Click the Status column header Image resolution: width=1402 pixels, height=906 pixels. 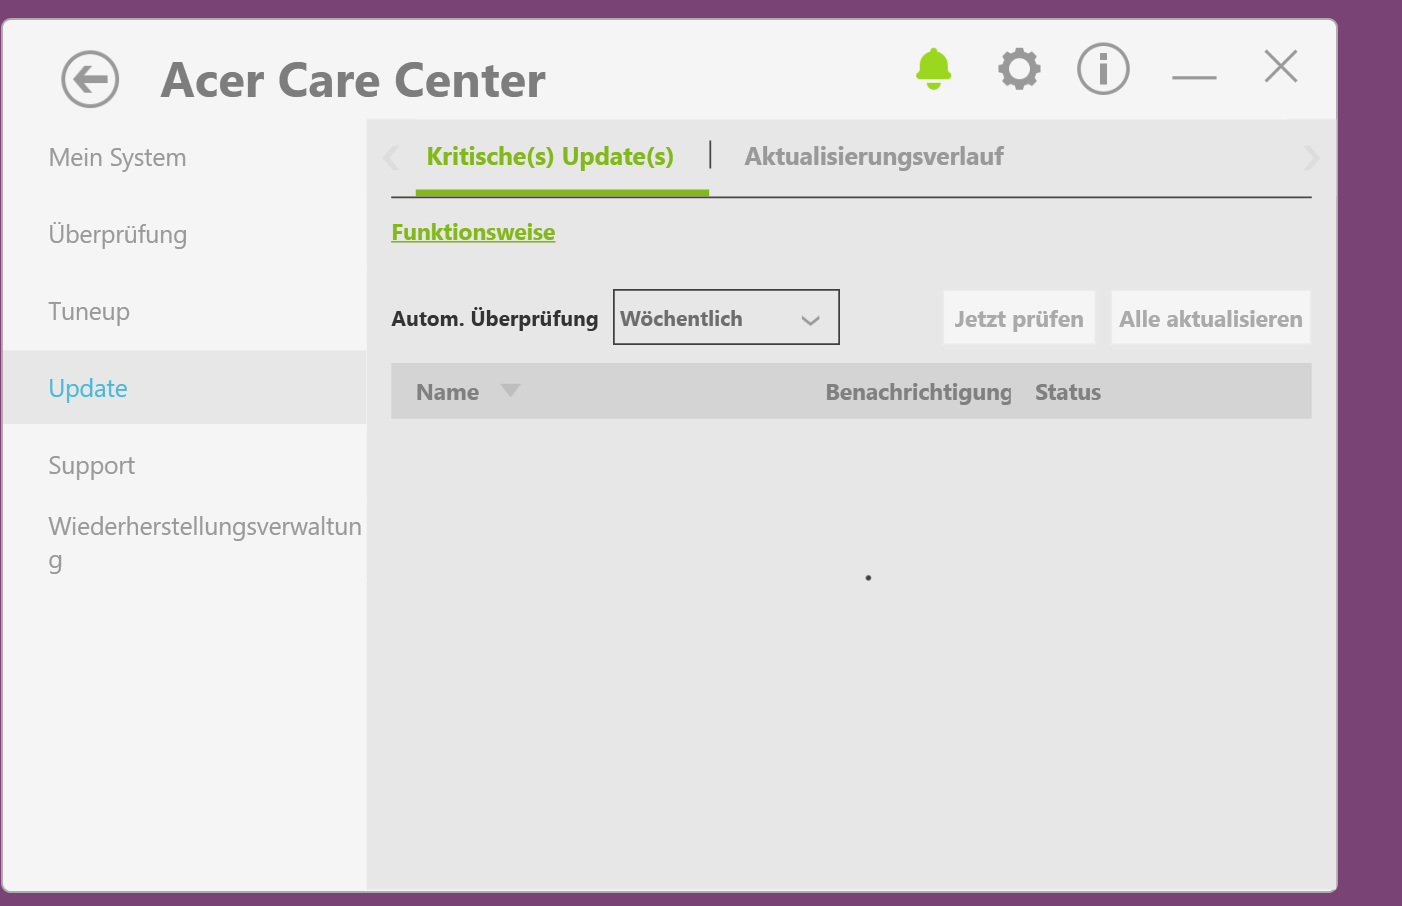[1068, 392]
